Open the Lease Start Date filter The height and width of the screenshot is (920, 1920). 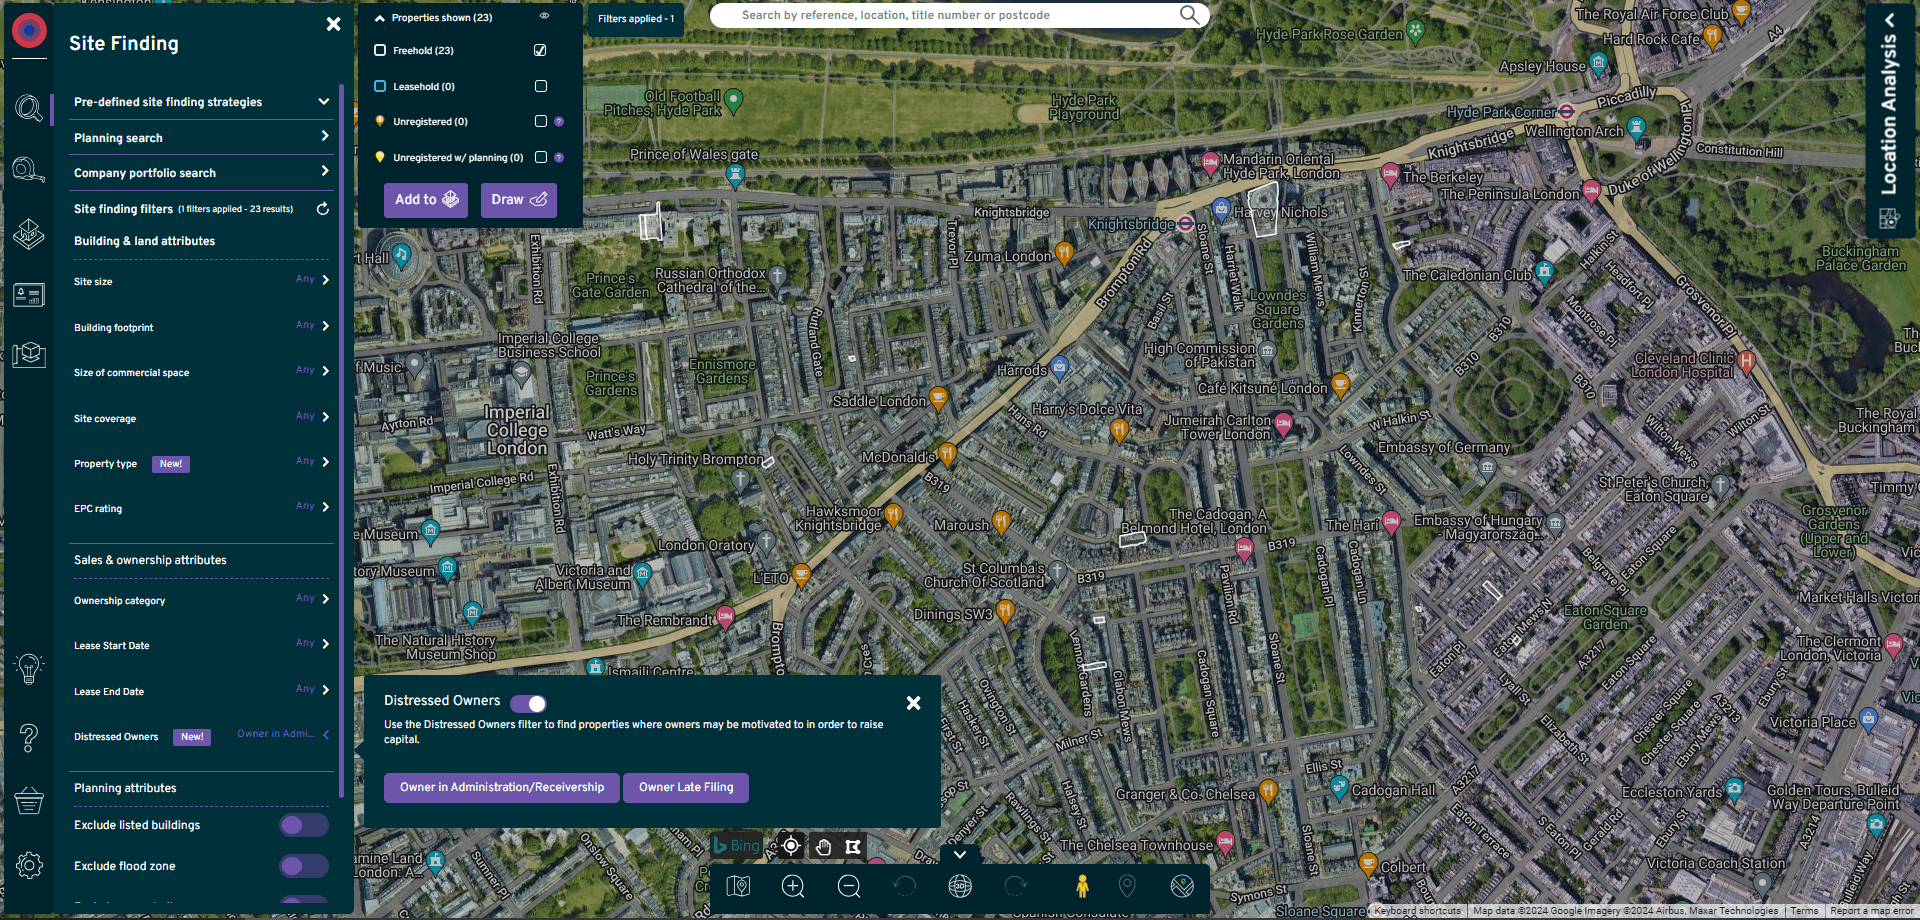(200, 645)
